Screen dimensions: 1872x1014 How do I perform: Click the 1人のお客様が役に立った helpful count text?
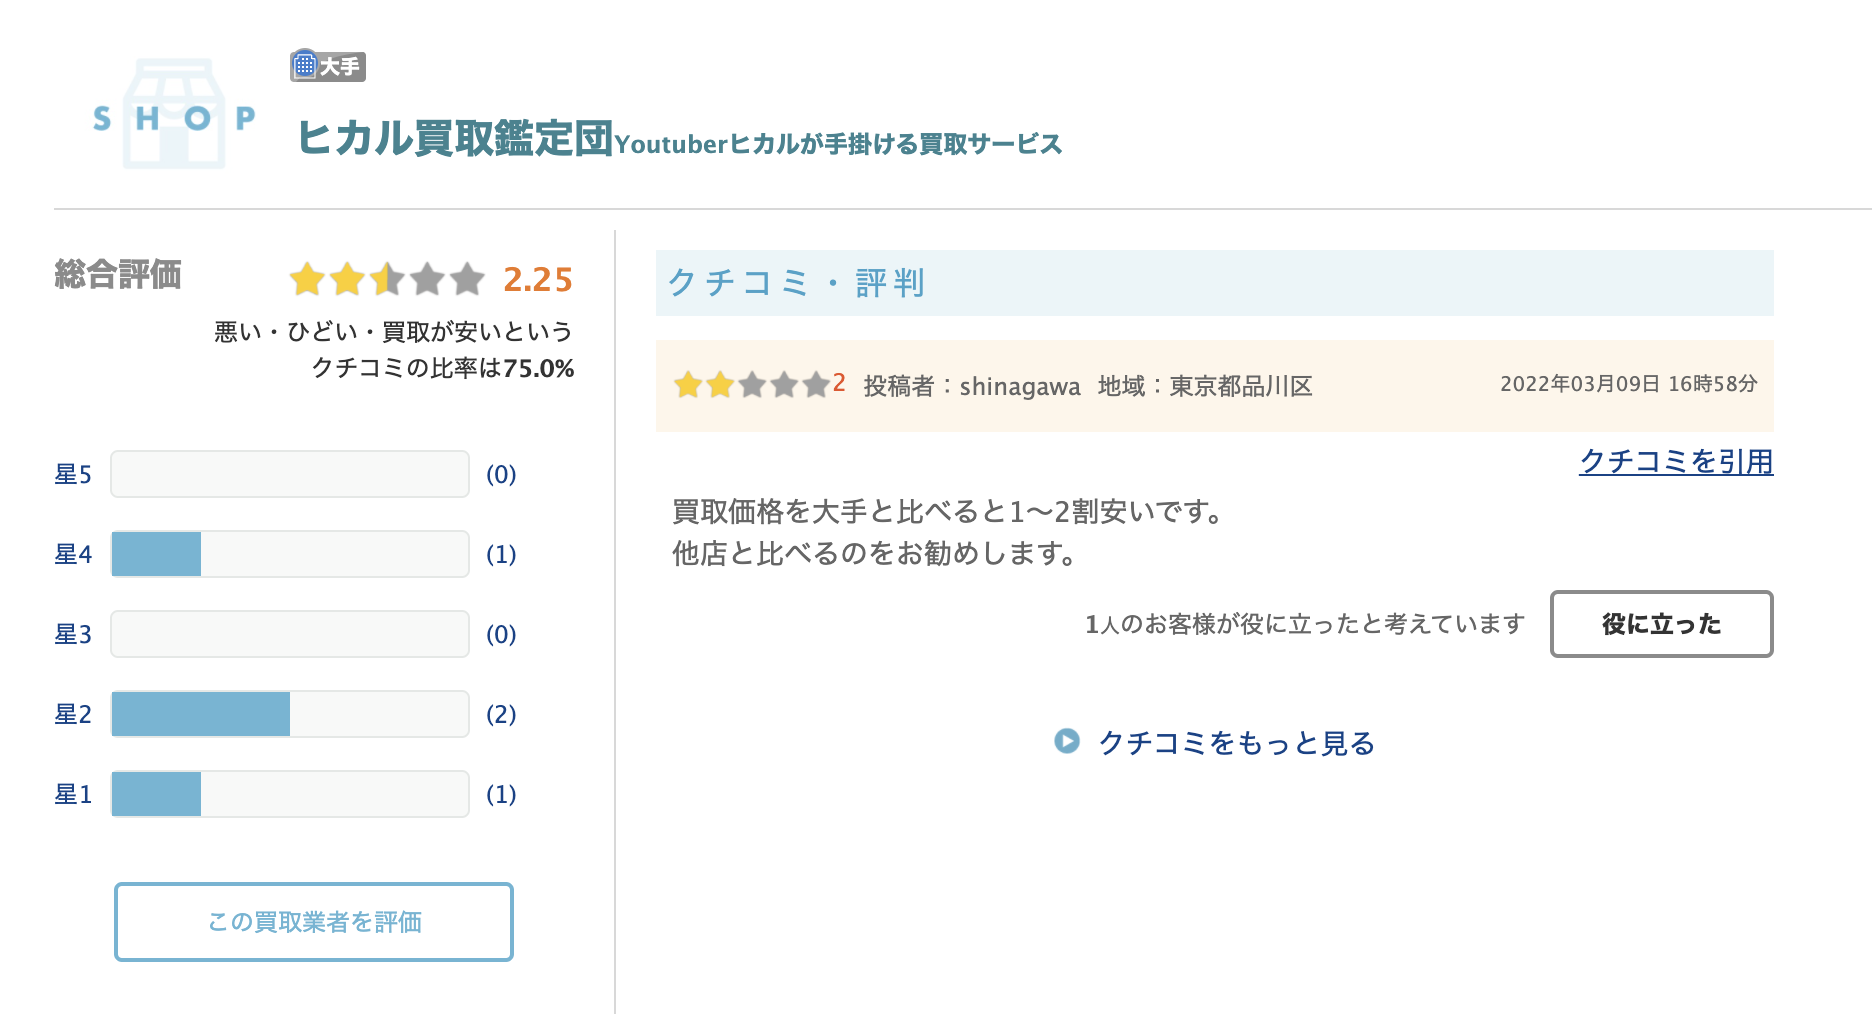1305,624
